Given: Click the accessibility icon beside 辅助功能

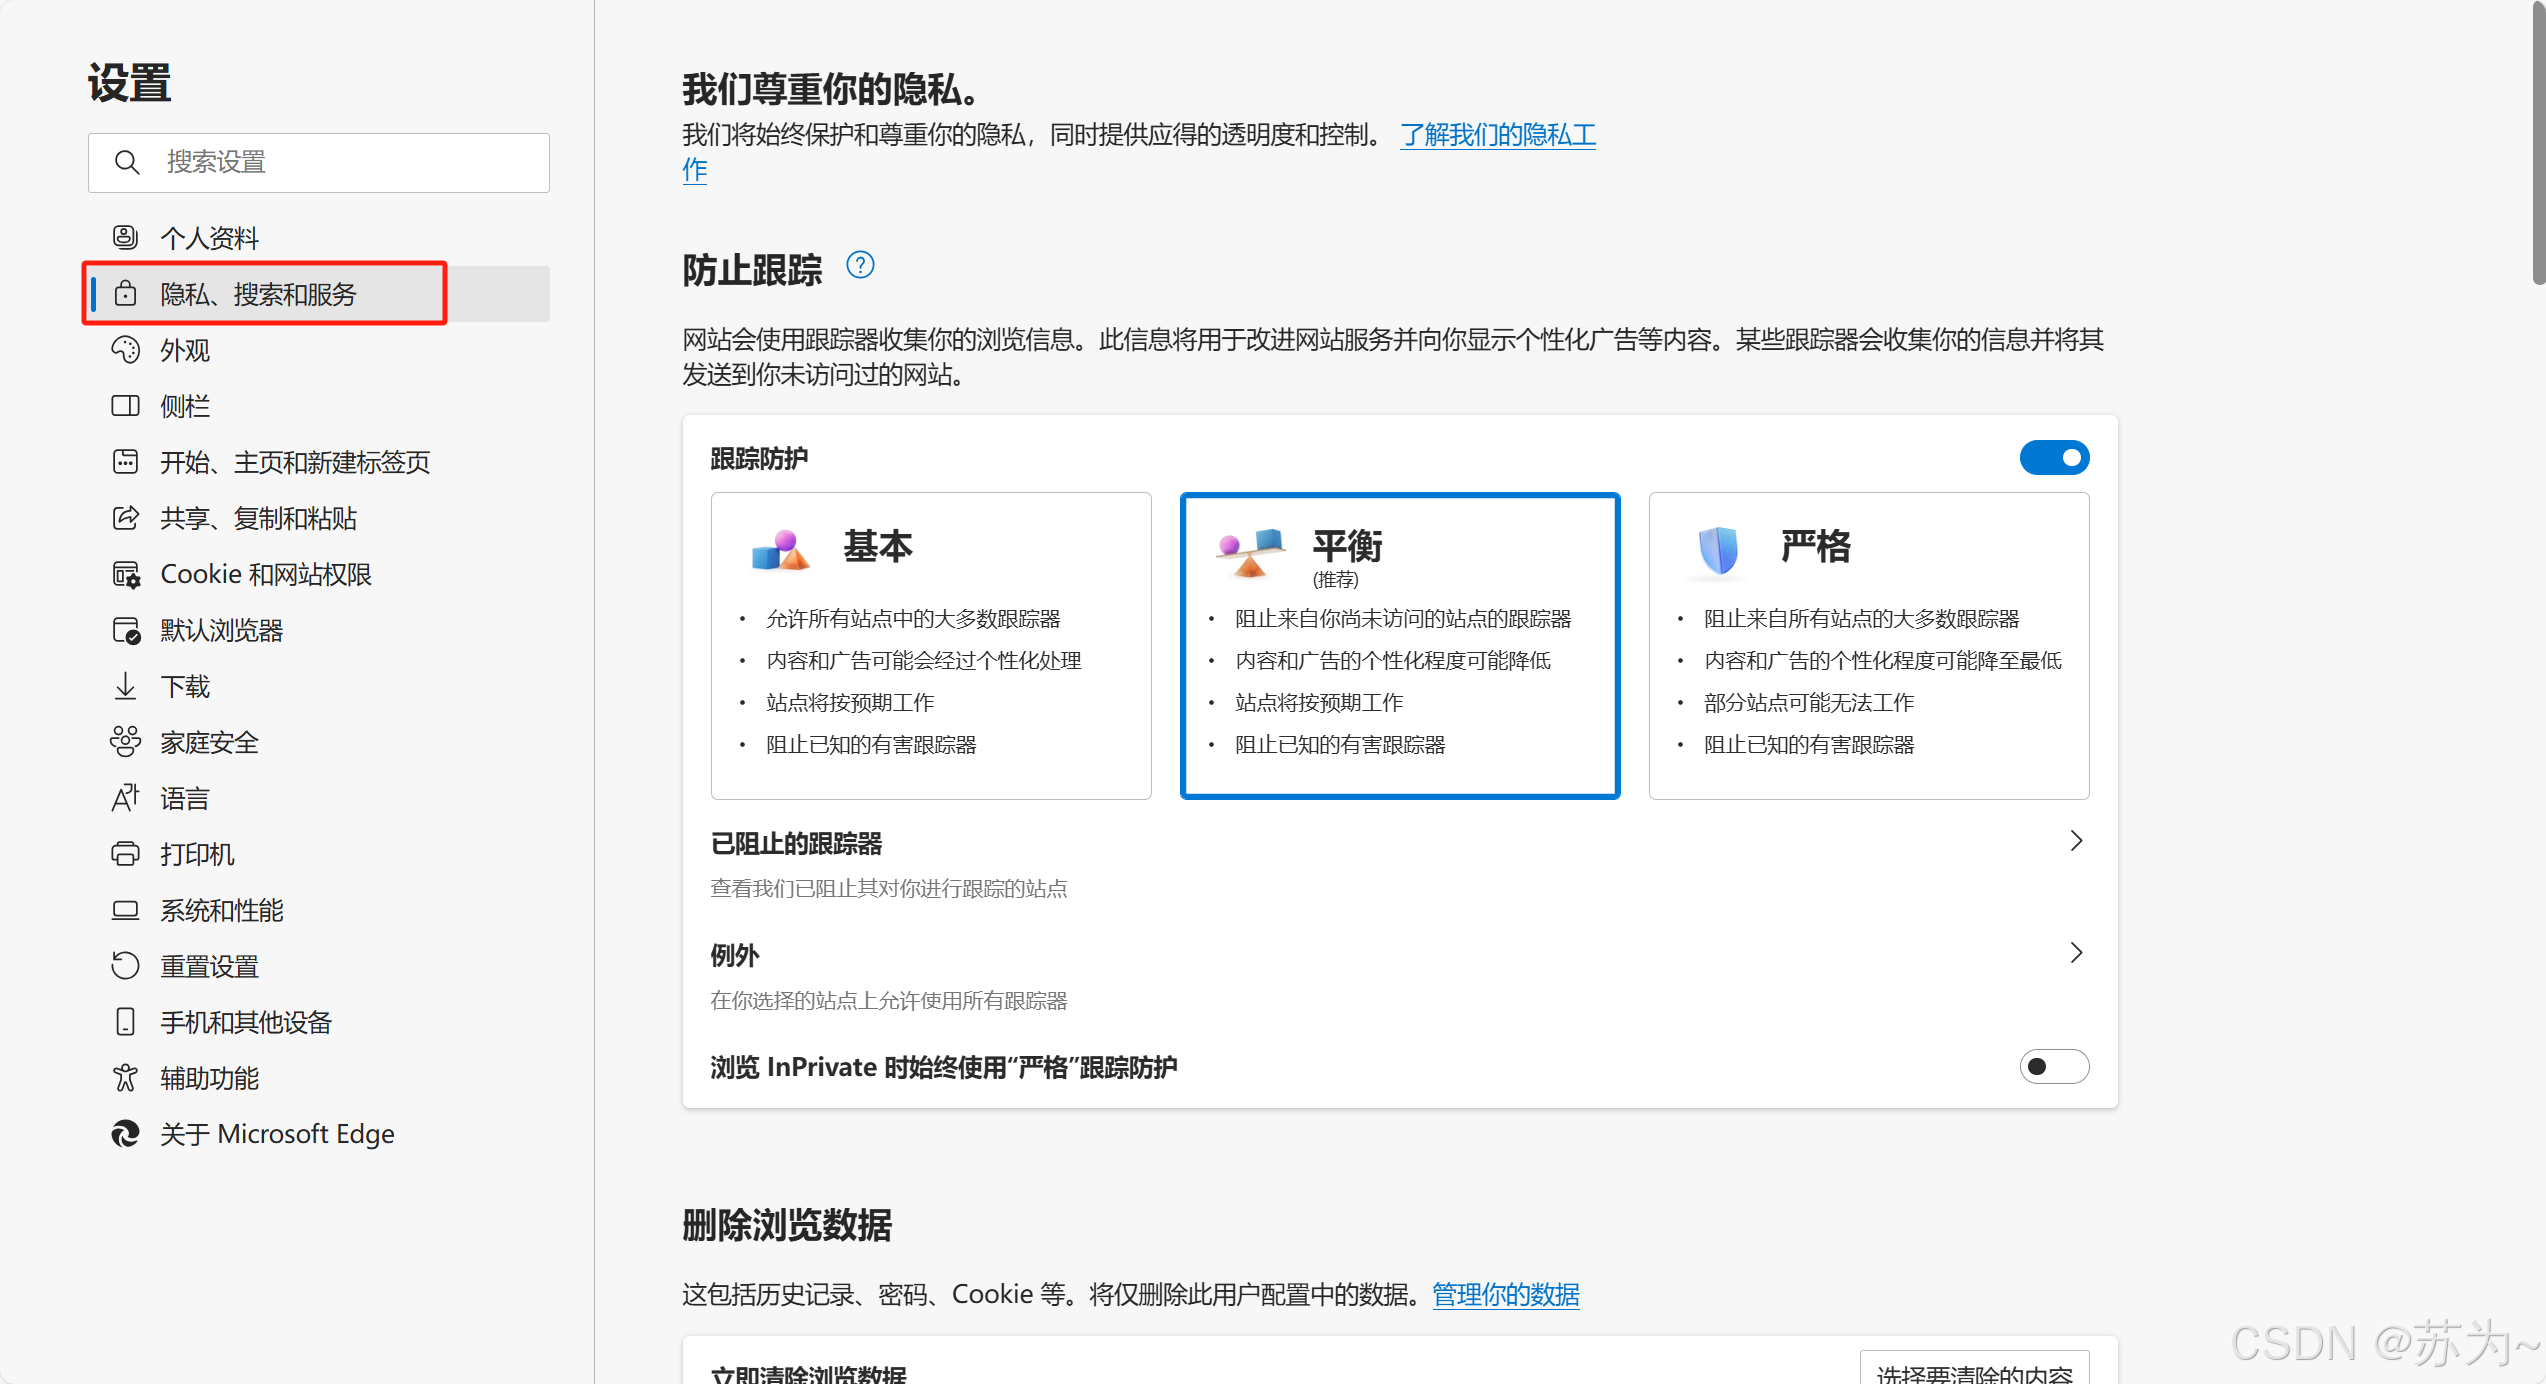Looking at the screenshot, I should click(125, 1078).
